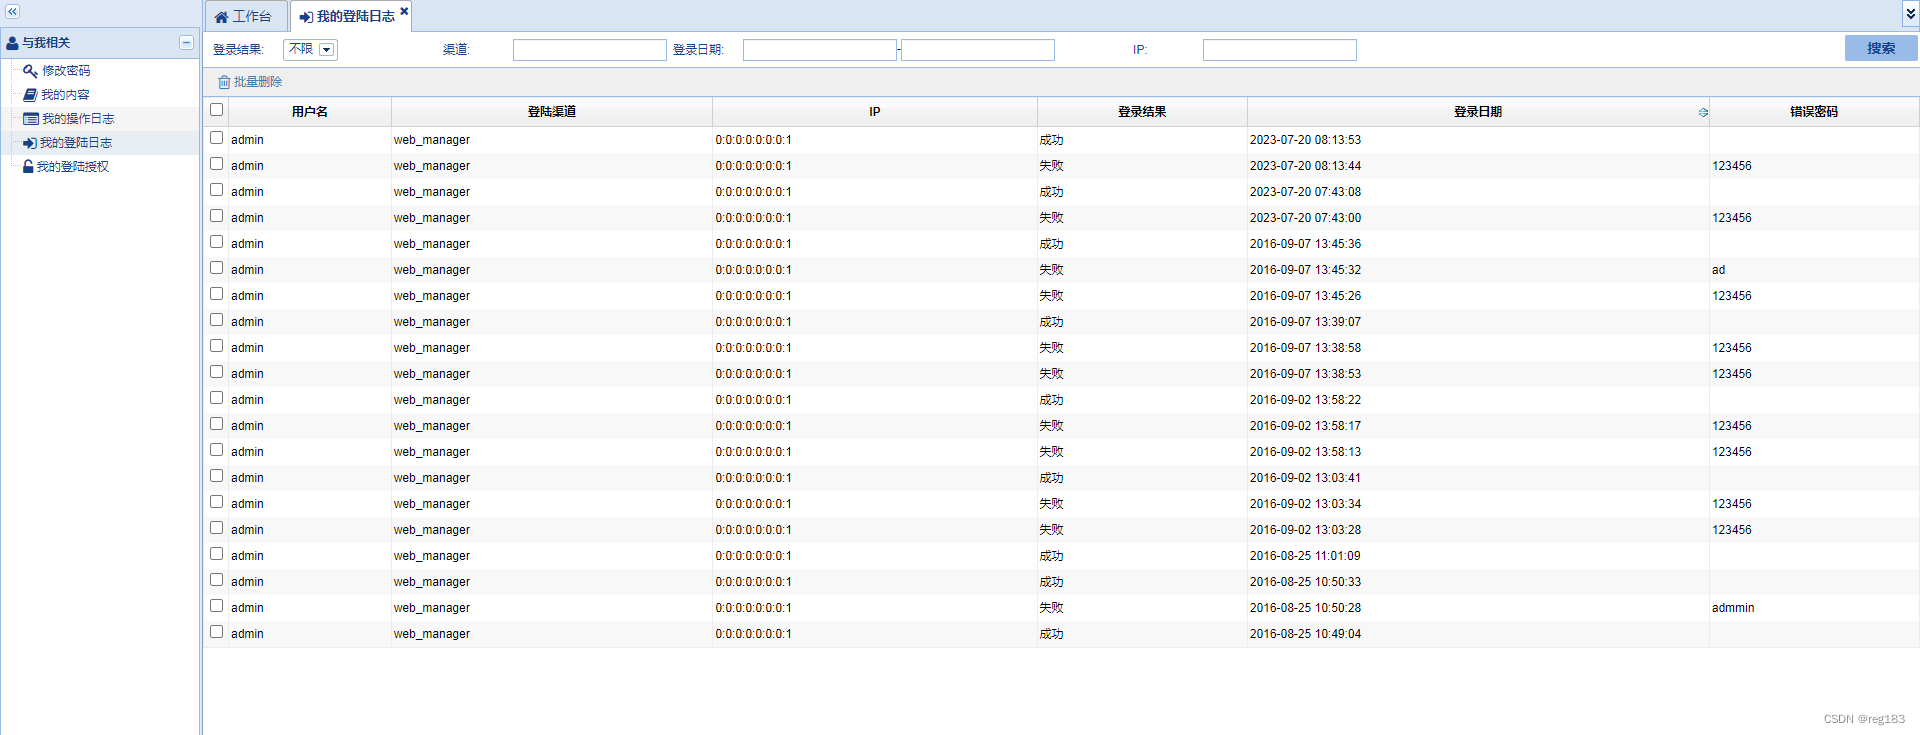The height and width of the screenshot is (735, 1920).
Task: Check the row dated 2016-09-07 13:39:07
Action: 216,320
